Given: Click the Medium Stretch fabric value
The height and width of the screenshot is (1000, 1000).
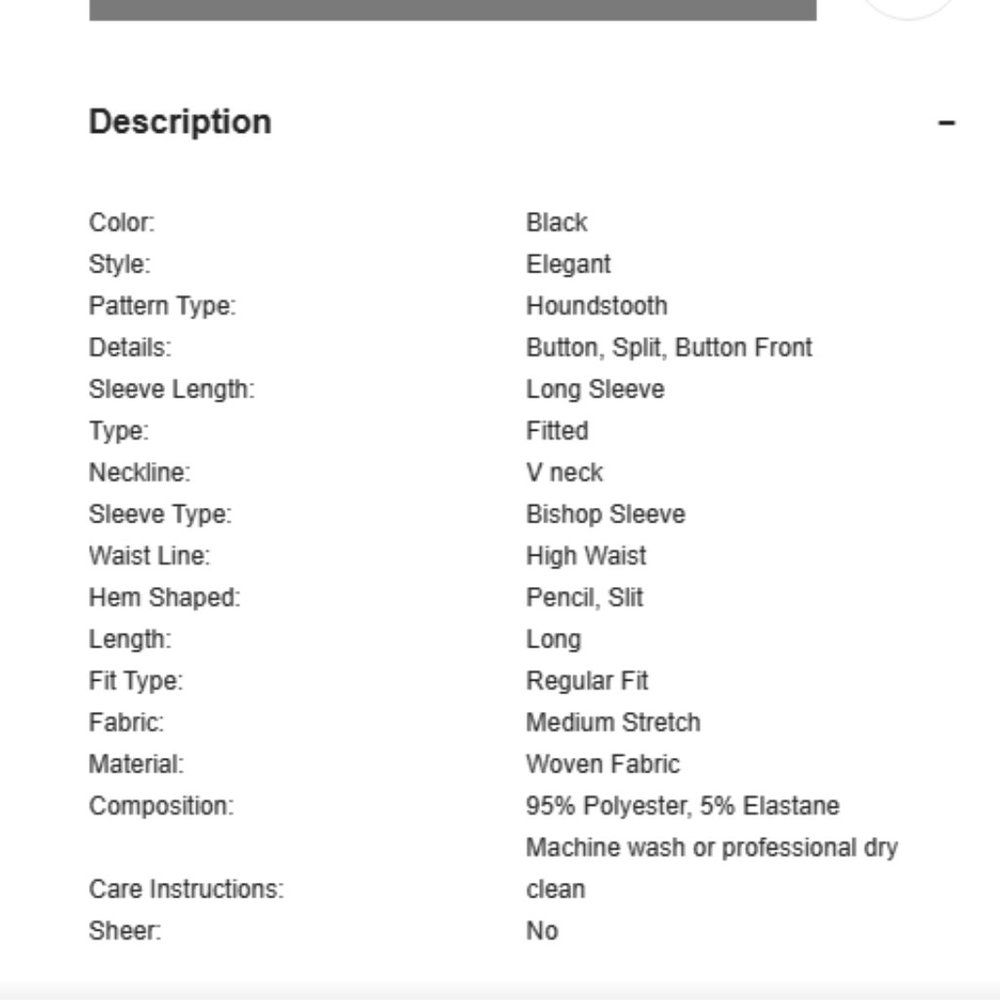Looking at the screenshot, I should (x=613, y=723).
